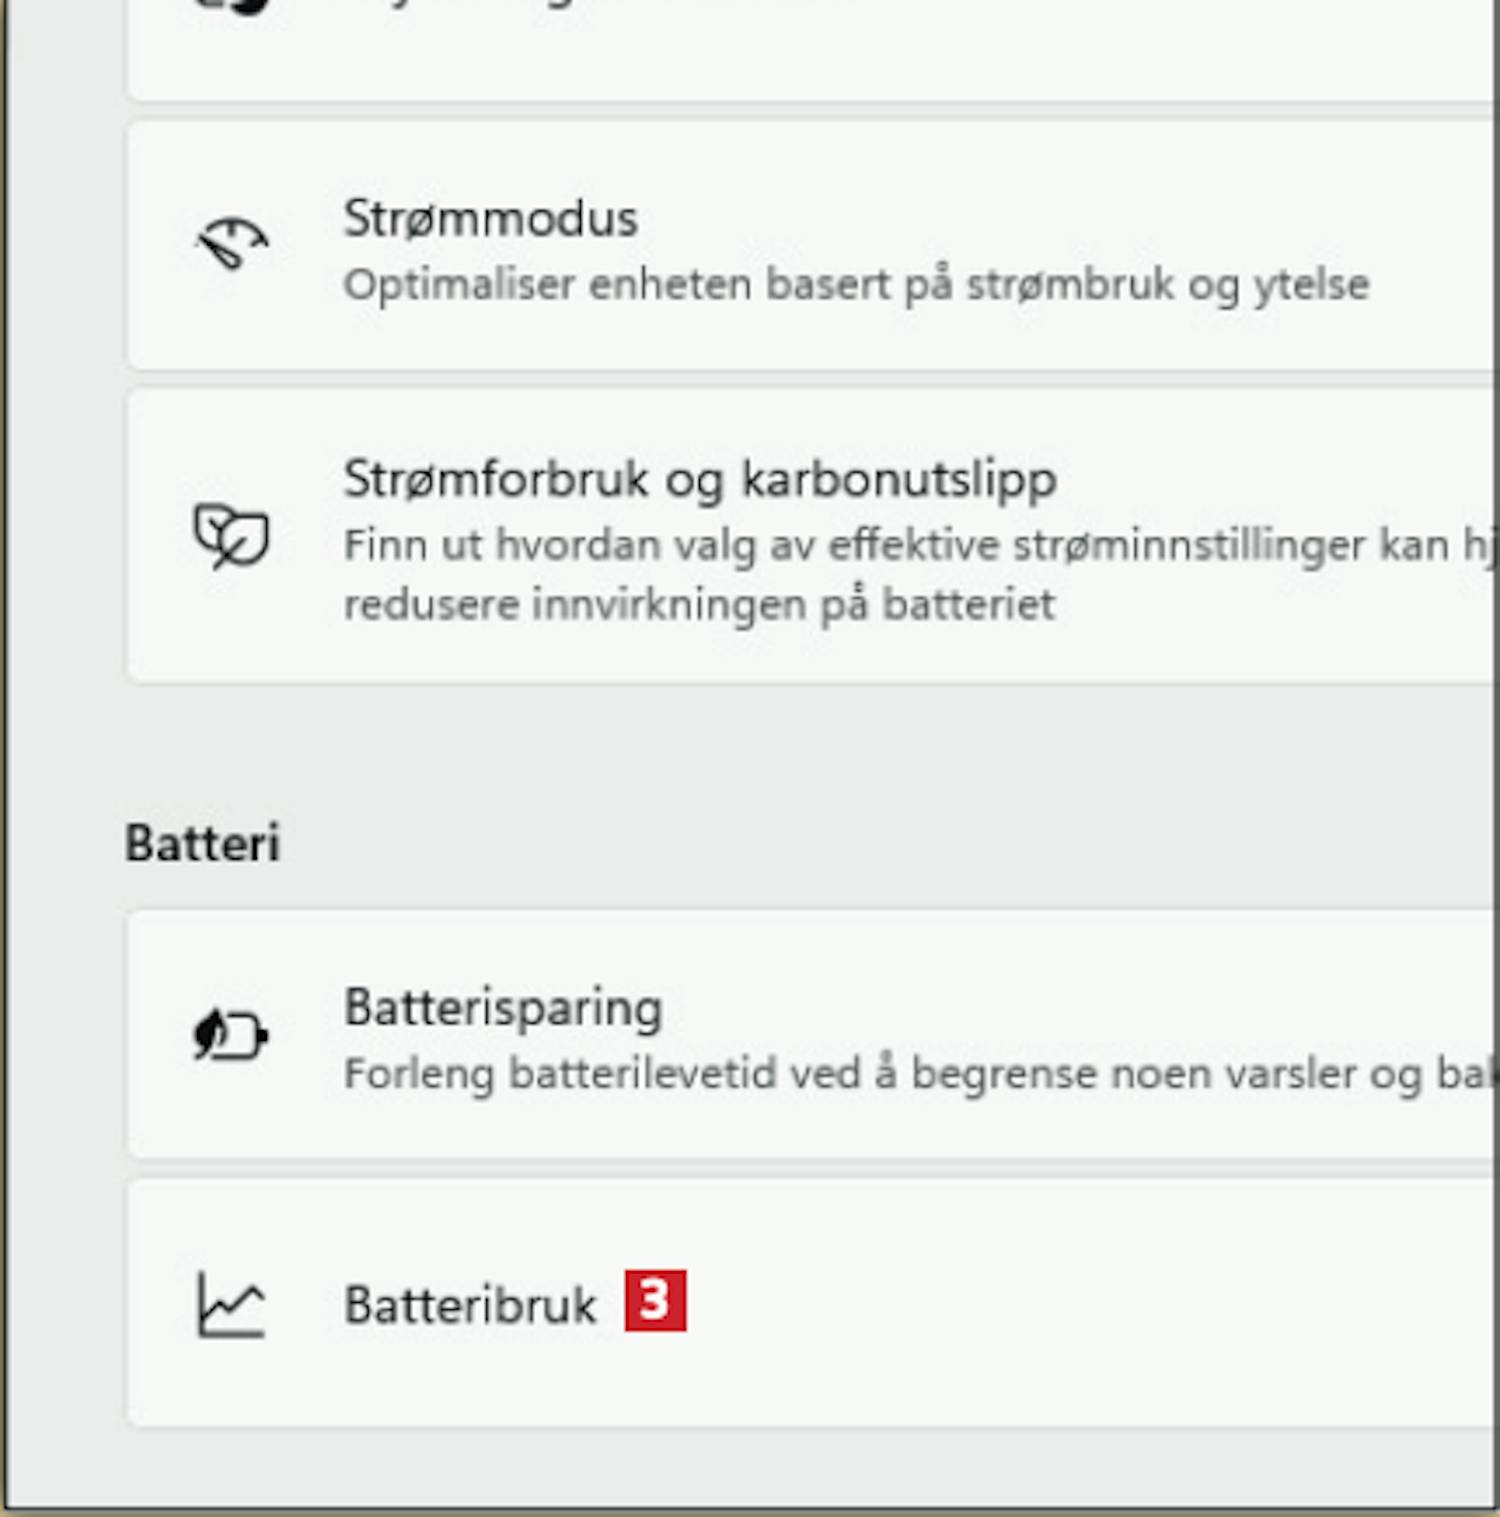1500x1517 pixels.
Task: Click the Batteri section heading
Action: click(202, 843)
